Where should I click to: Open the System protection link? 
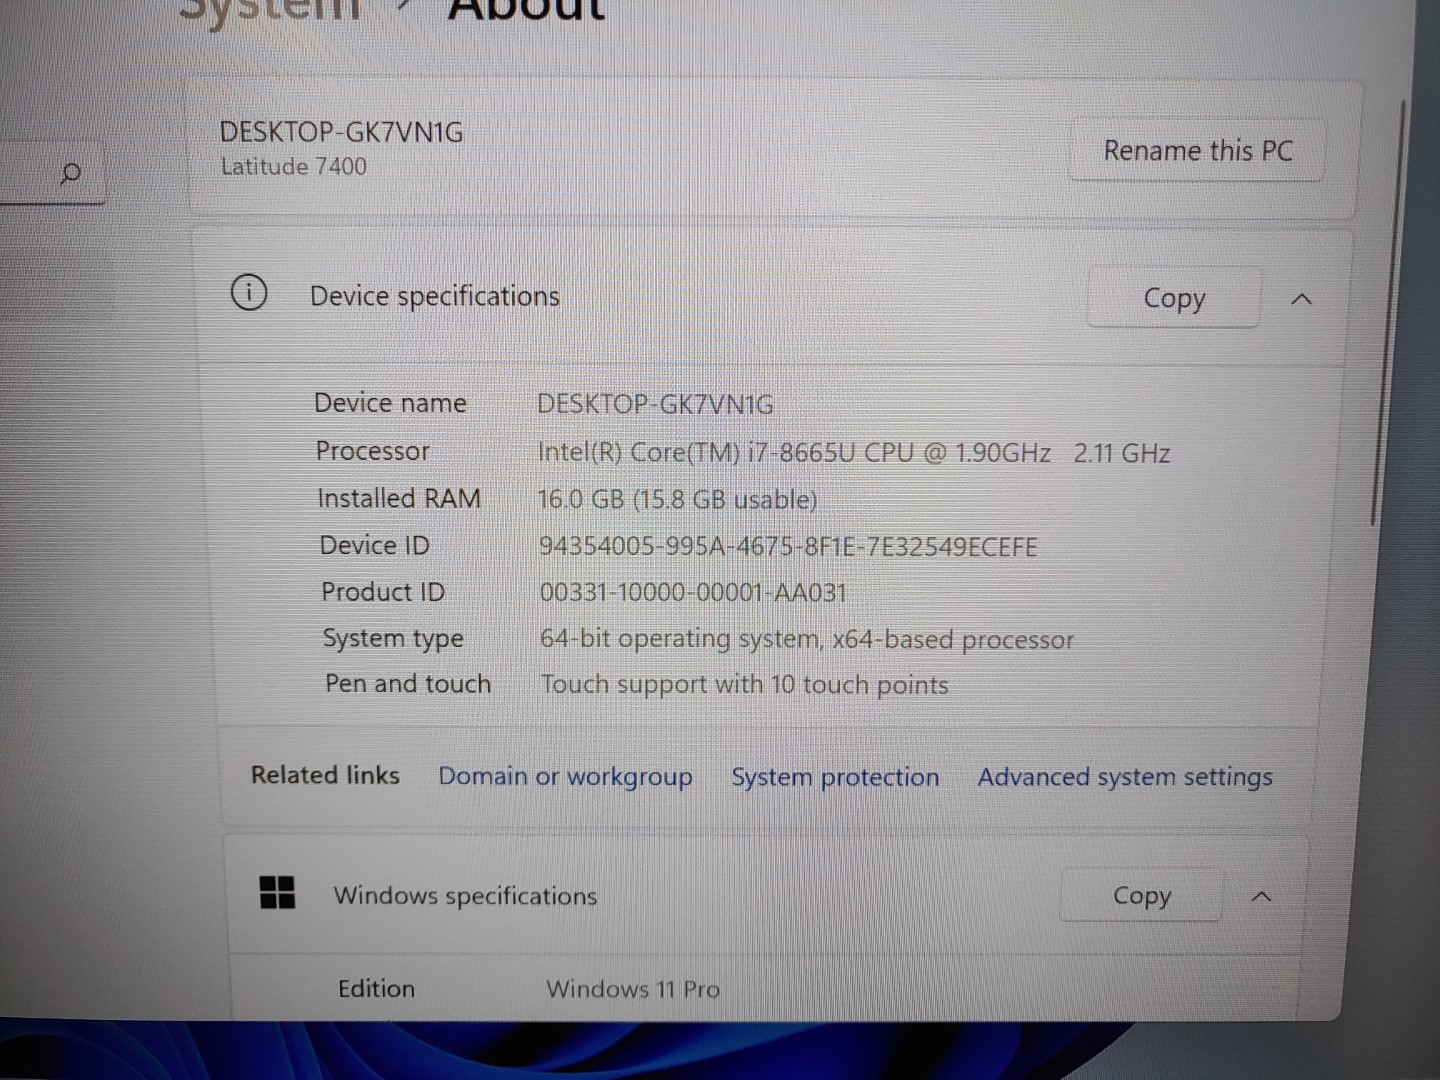point(835,777)
